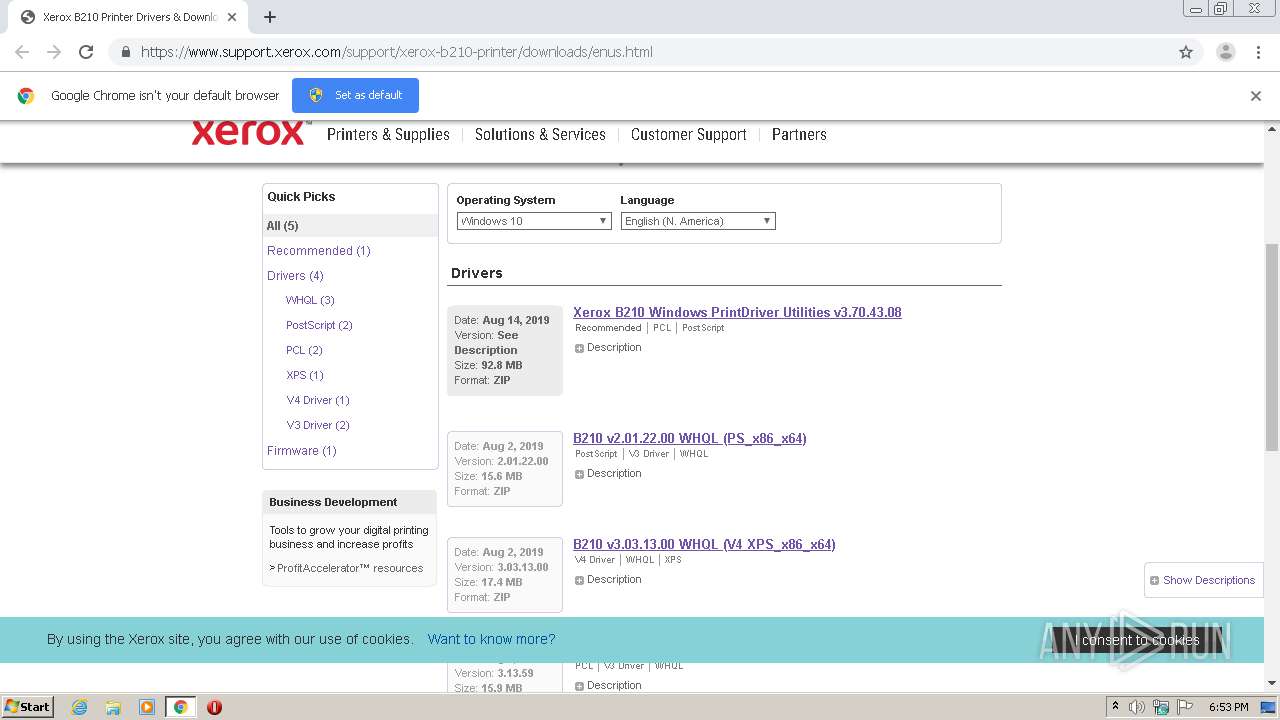This screenshot has width=1280, height=720.
Task: Open the Language dropdown
Action: coord(698,221)
